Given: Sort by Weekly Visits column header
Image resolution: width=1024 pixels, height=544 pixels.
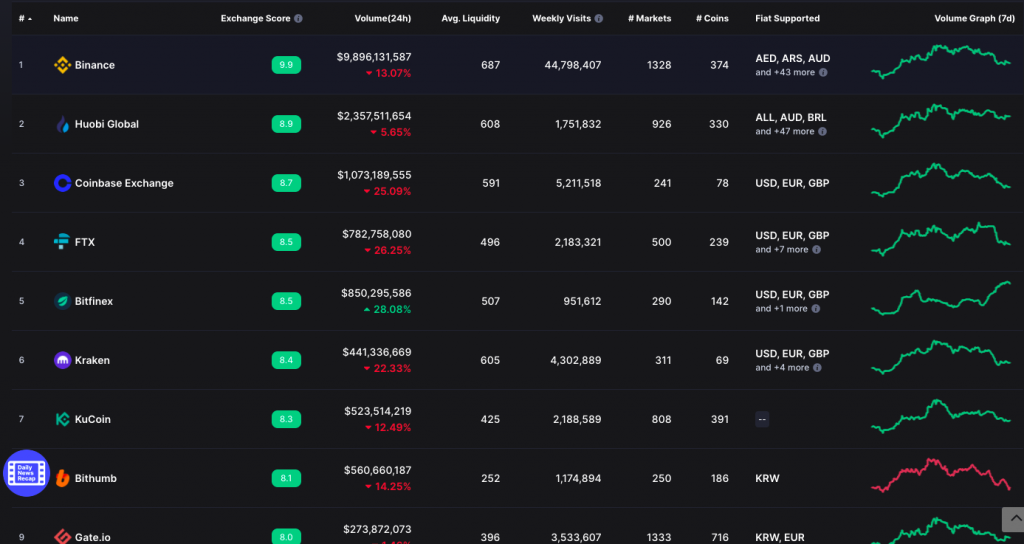Looking at the screenshot, I should pyautogui.click(x=562, y=18).
